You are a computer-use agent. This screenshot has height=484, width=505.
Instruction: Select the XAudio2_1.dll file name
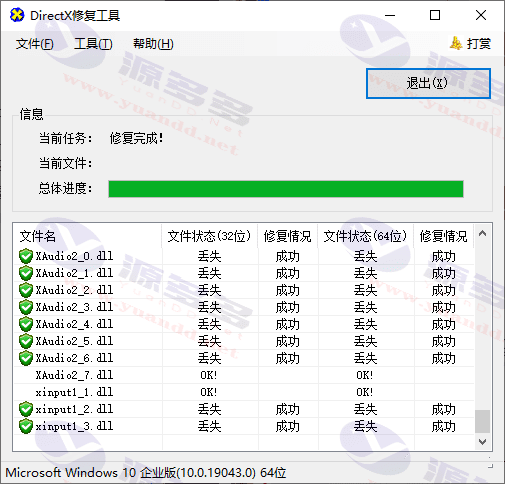74,273
